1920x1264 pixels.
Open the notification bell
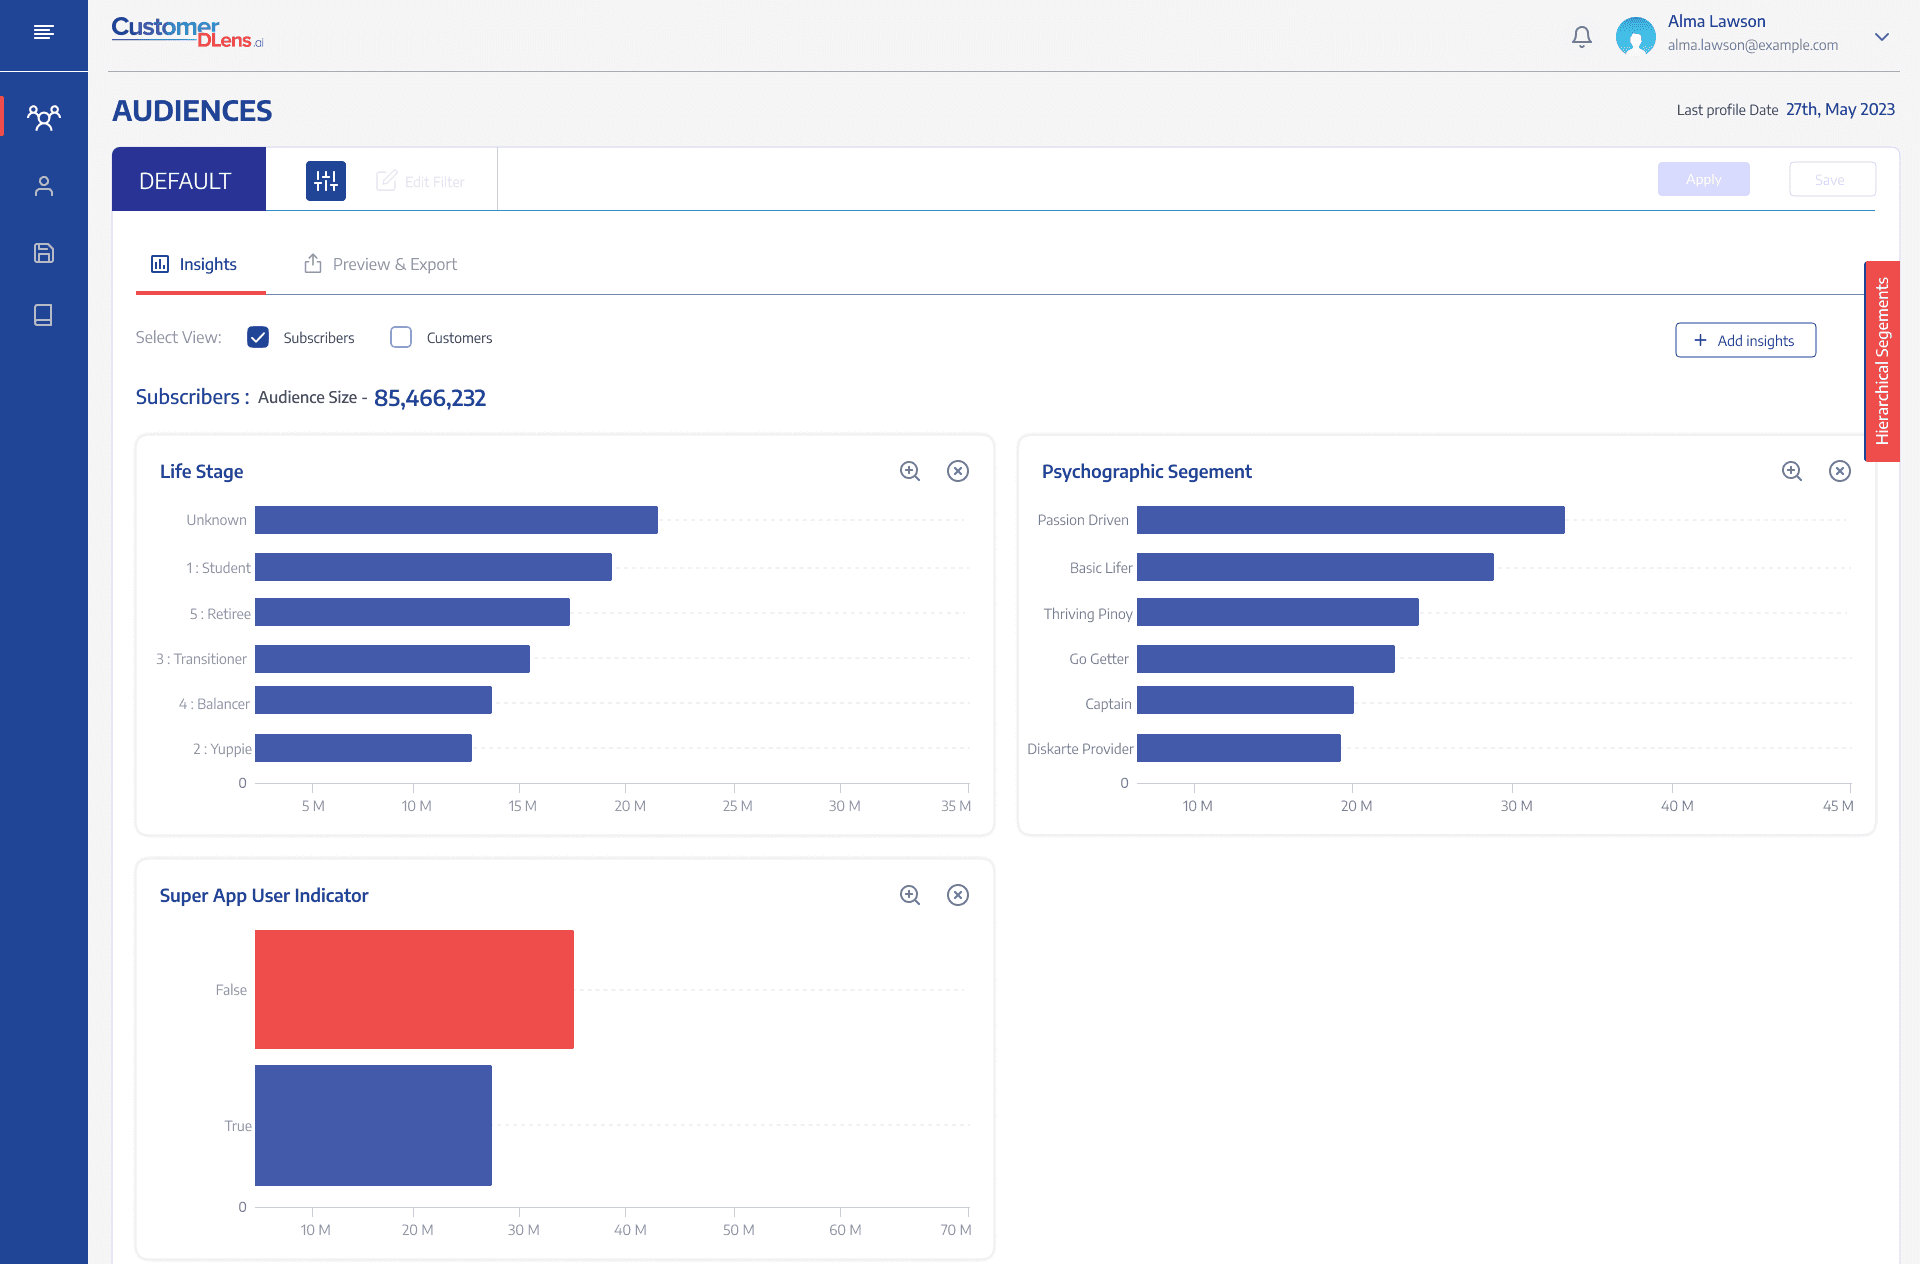[x=1581, y=37]
